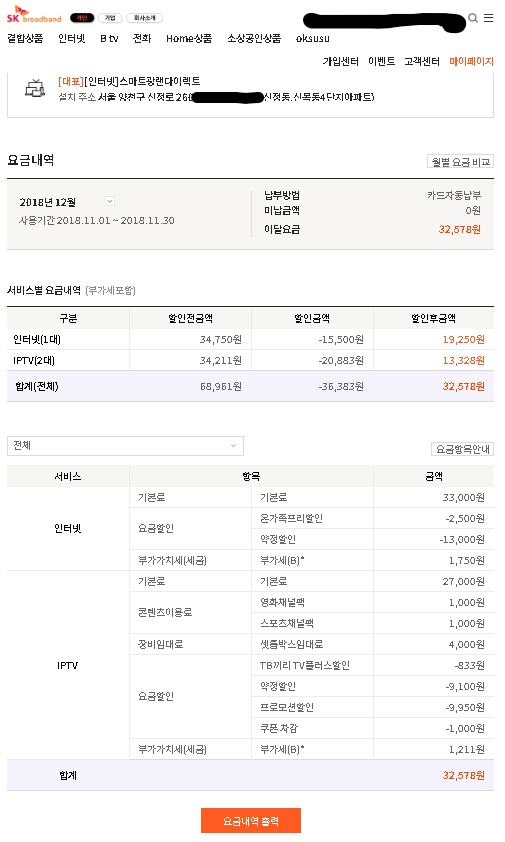
Task: Click the 요금내역 출력 print button
Action: click(x=251, y=821)
